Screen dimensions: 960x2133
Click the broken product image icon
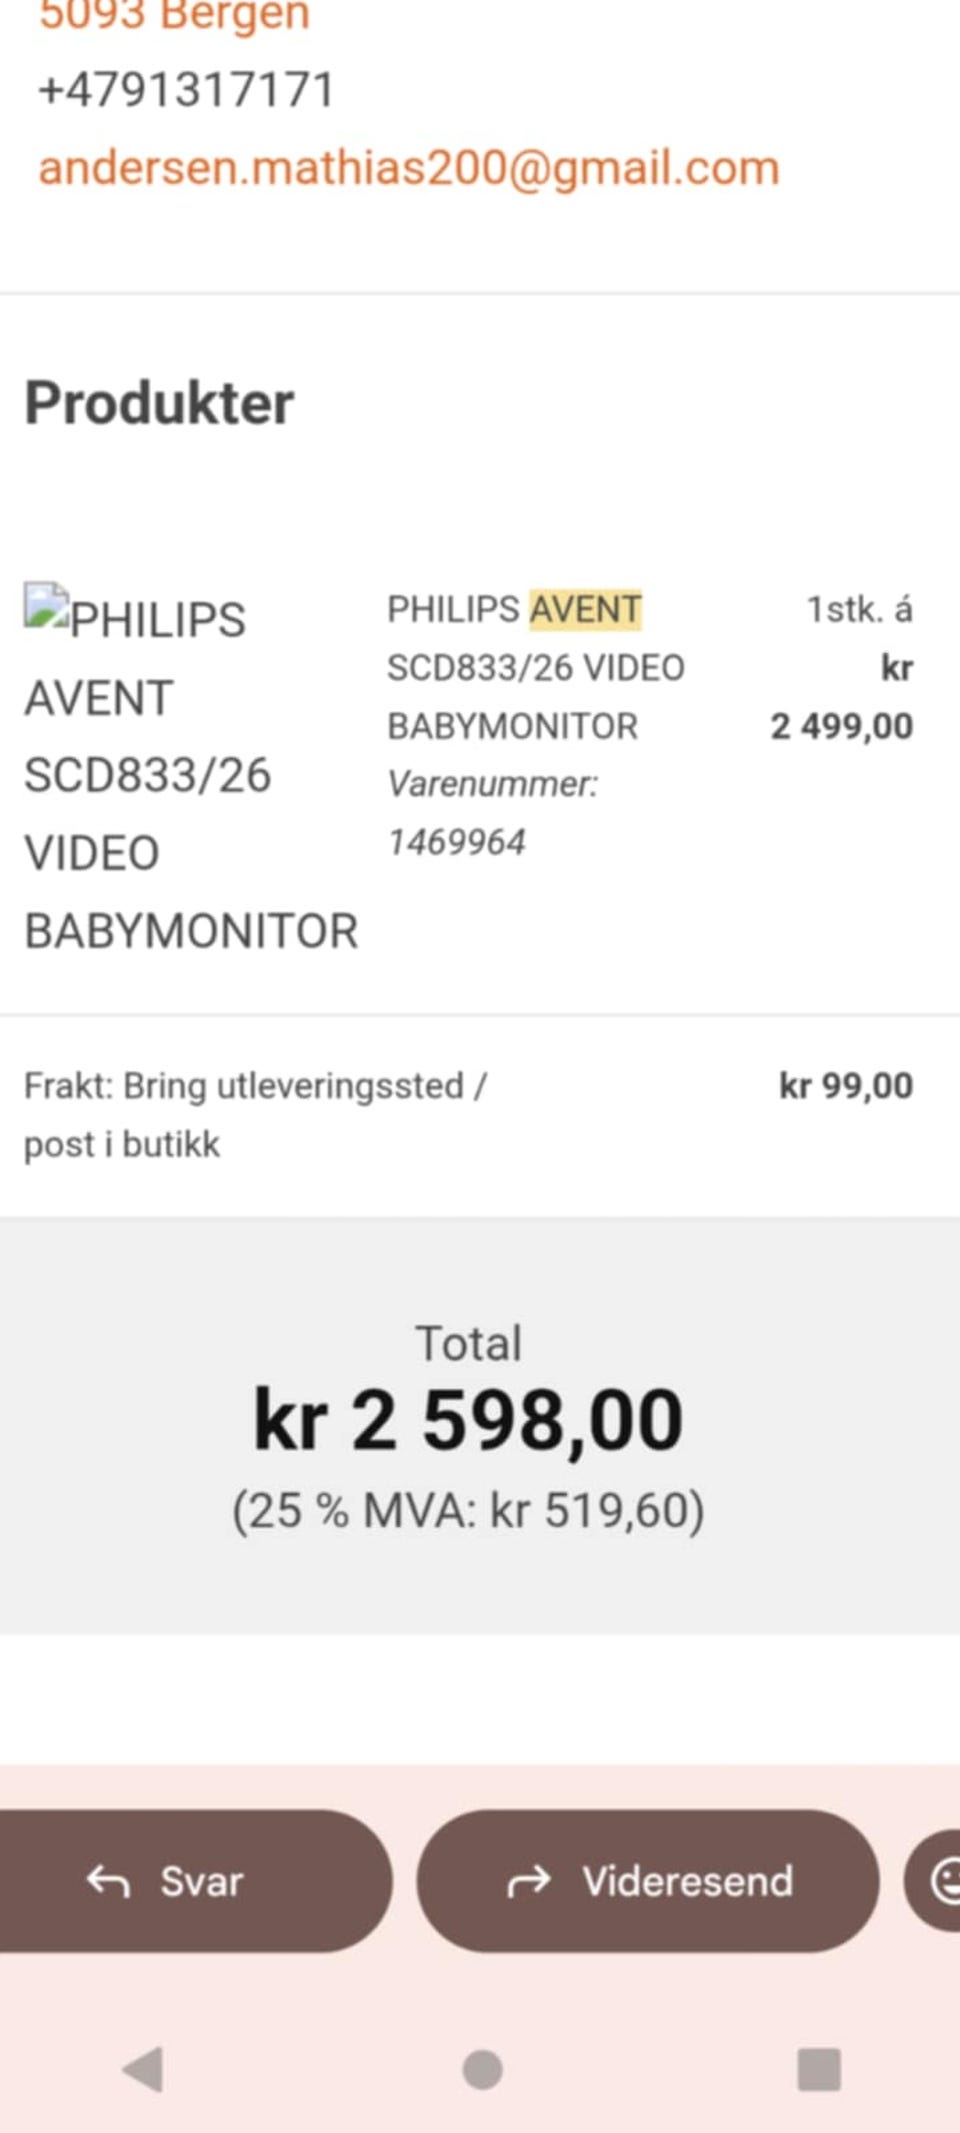[45, 606]
